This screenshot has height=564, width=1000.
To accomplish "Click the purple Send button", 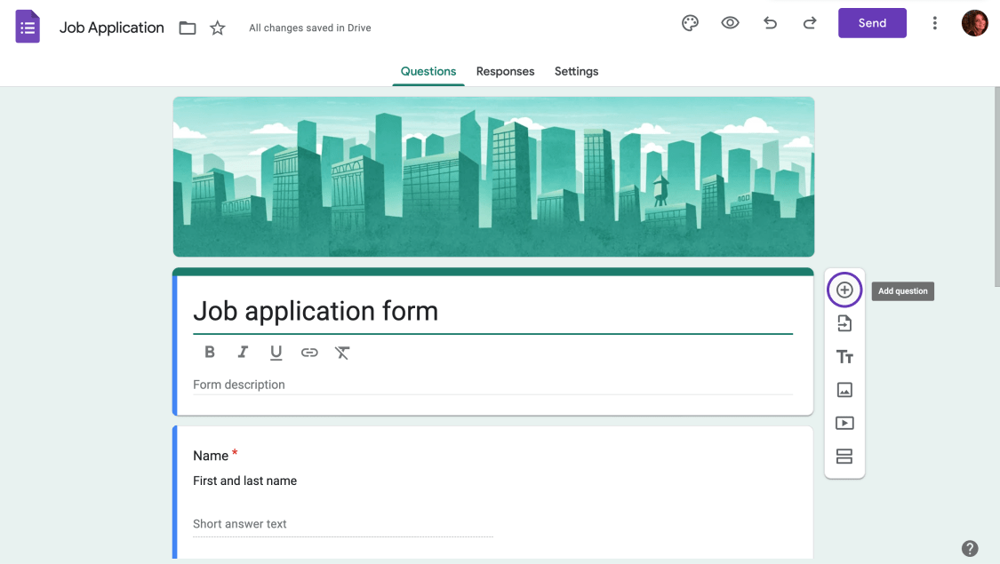I will pos(872,23).
